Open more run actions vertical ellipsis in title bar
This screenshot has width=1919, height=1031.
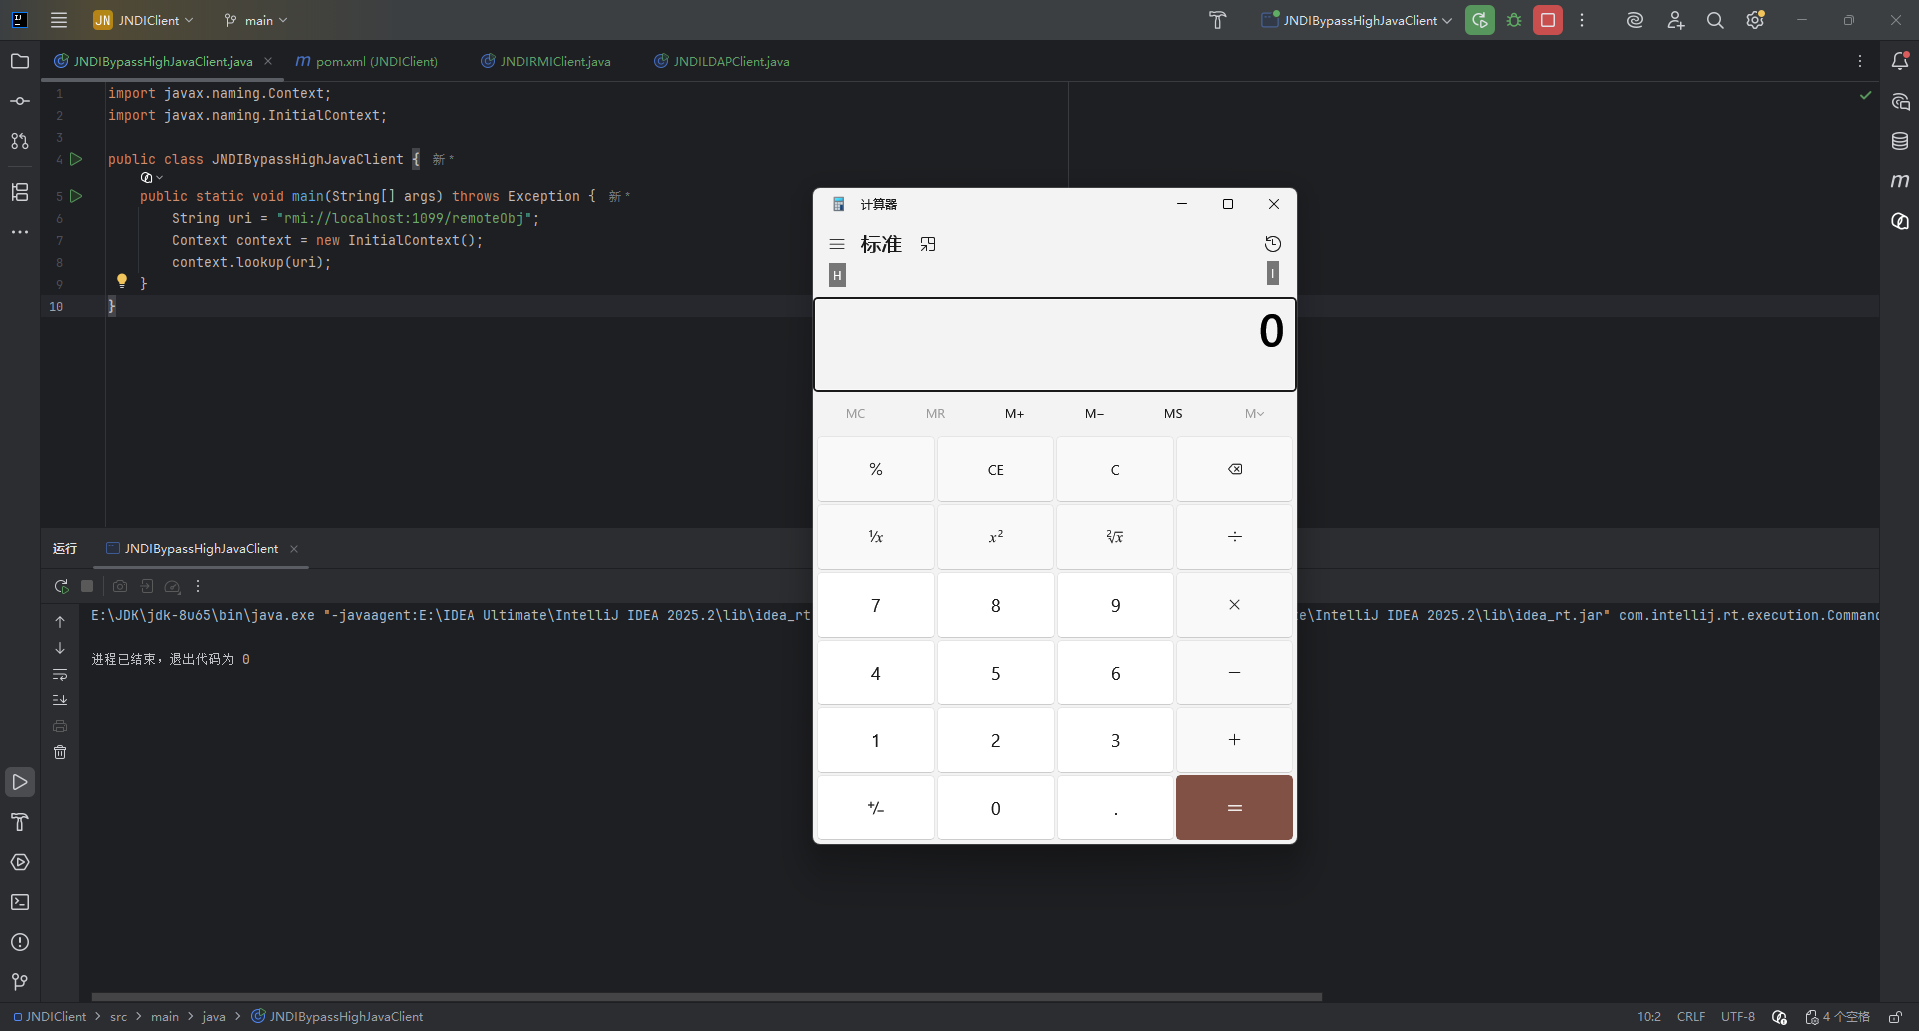1582,20
